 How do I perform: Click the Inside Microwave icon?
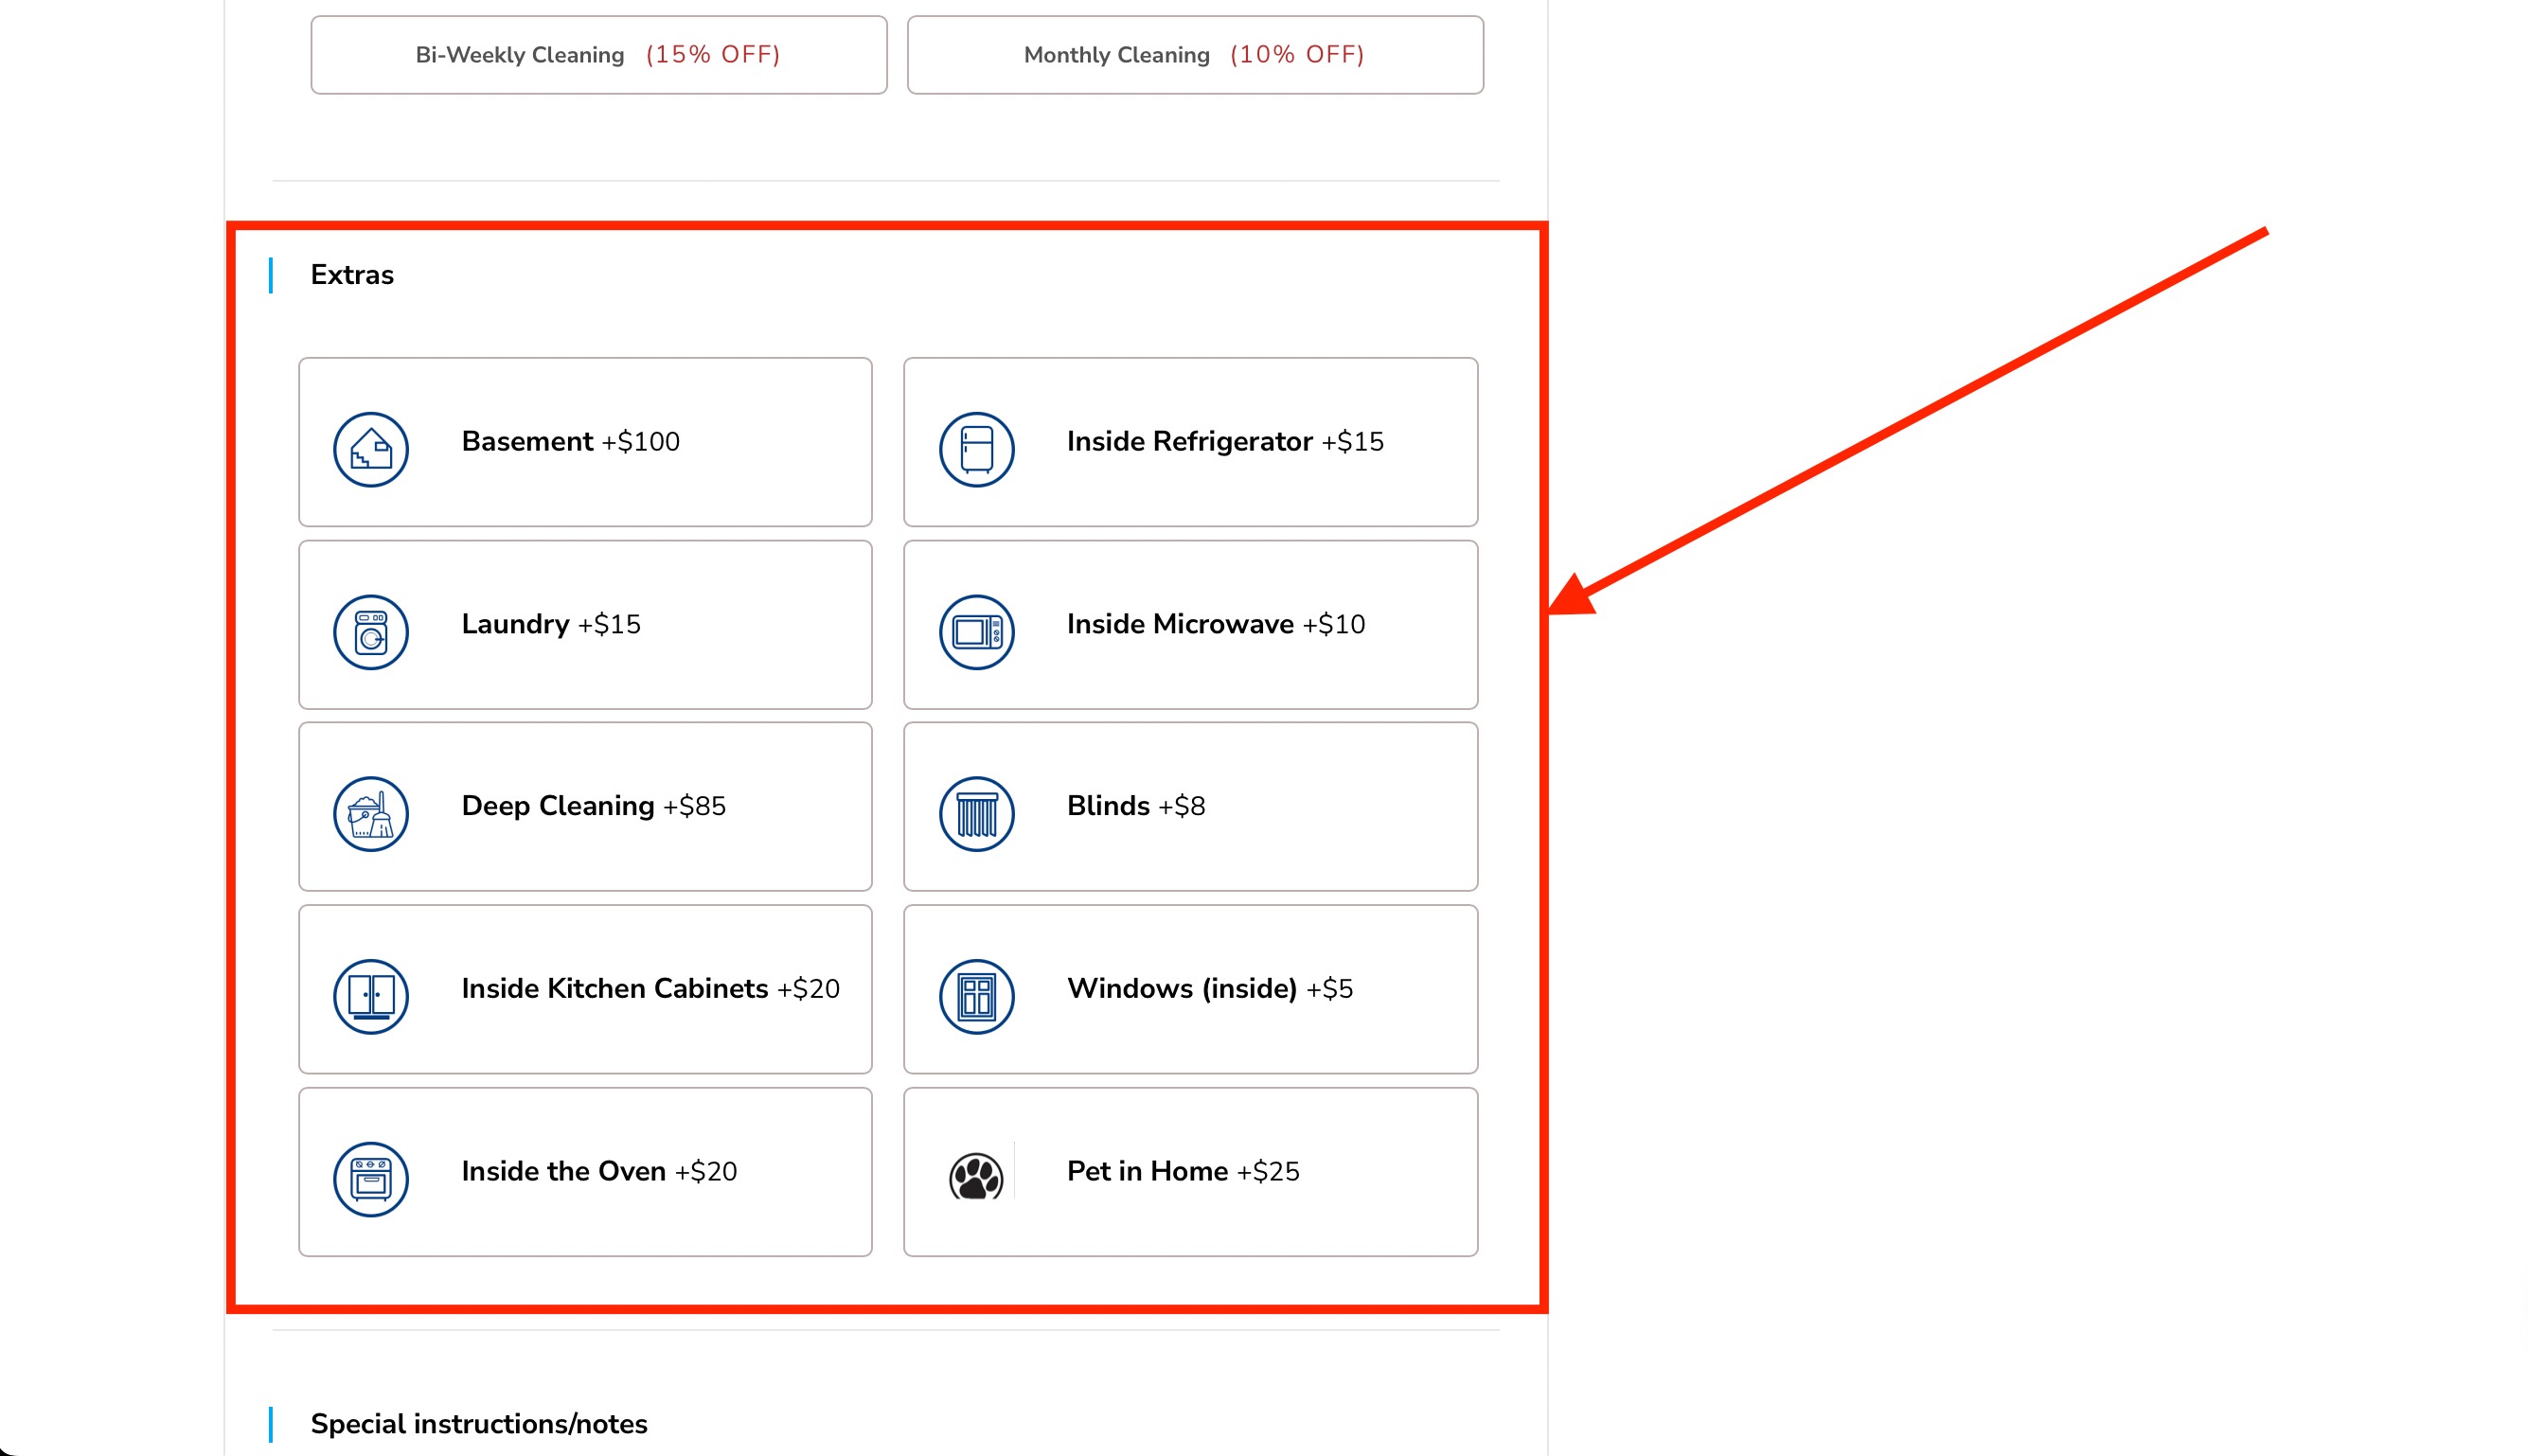click(976, 632)
